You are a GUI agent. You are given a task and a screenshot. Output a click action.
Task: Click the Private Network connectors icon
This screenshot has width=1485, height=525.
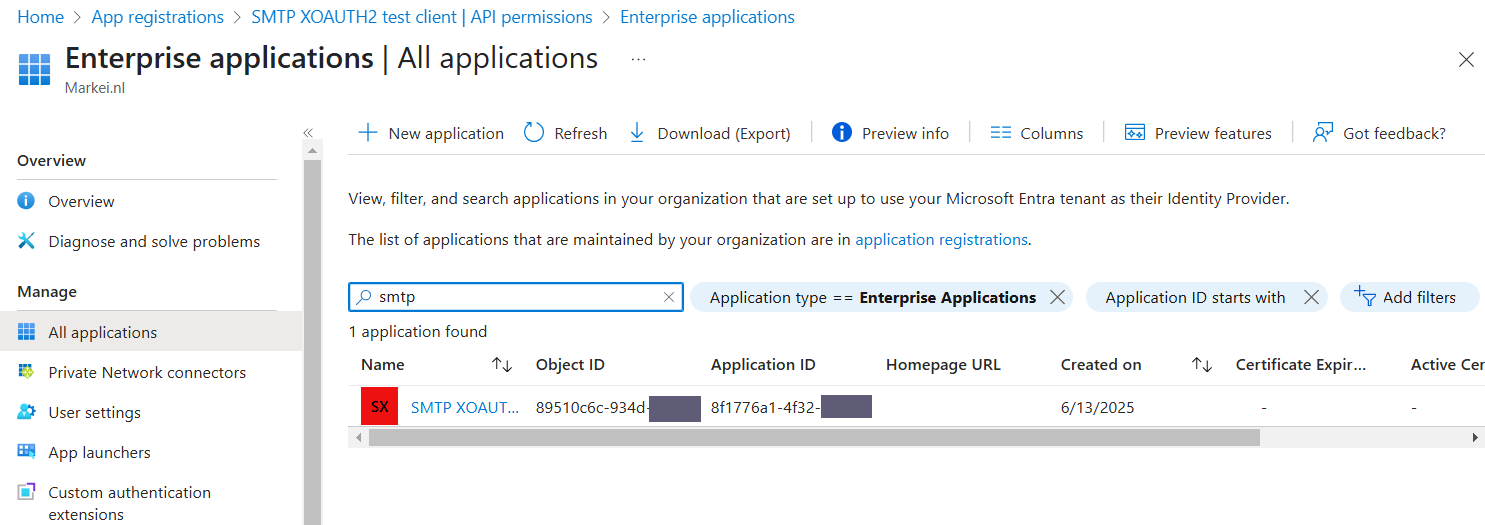27,372
